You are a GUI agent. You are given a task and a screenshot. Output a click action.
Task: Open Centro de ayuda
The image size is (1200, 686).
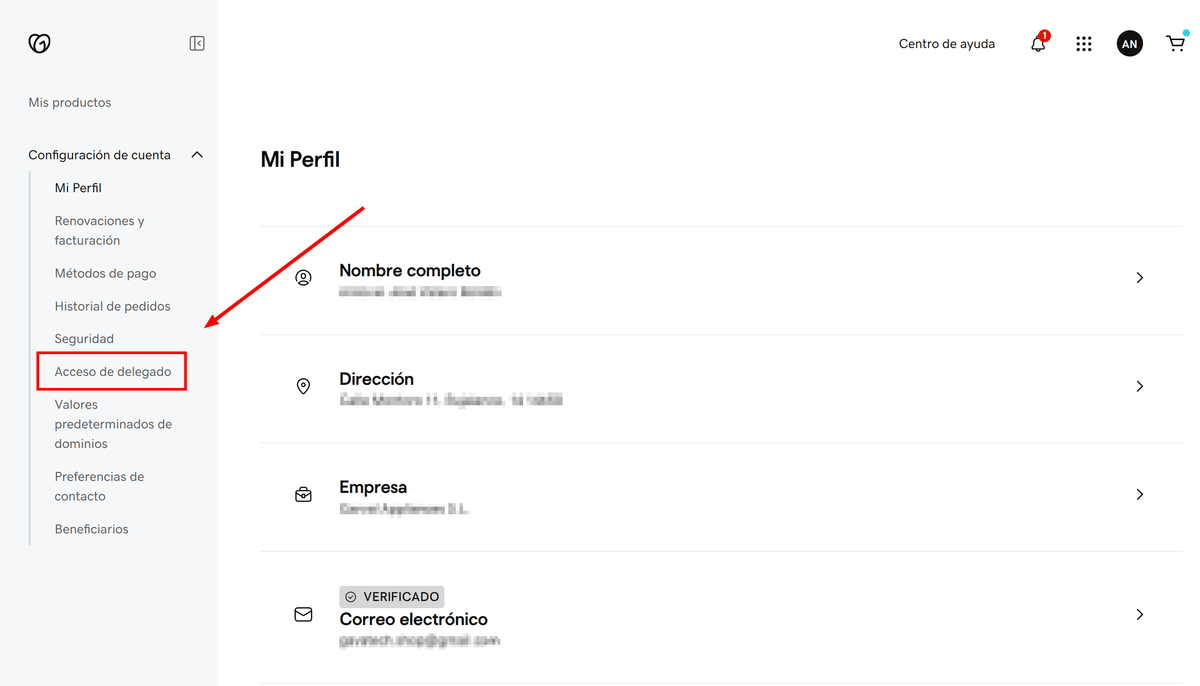tap(946, 43)
